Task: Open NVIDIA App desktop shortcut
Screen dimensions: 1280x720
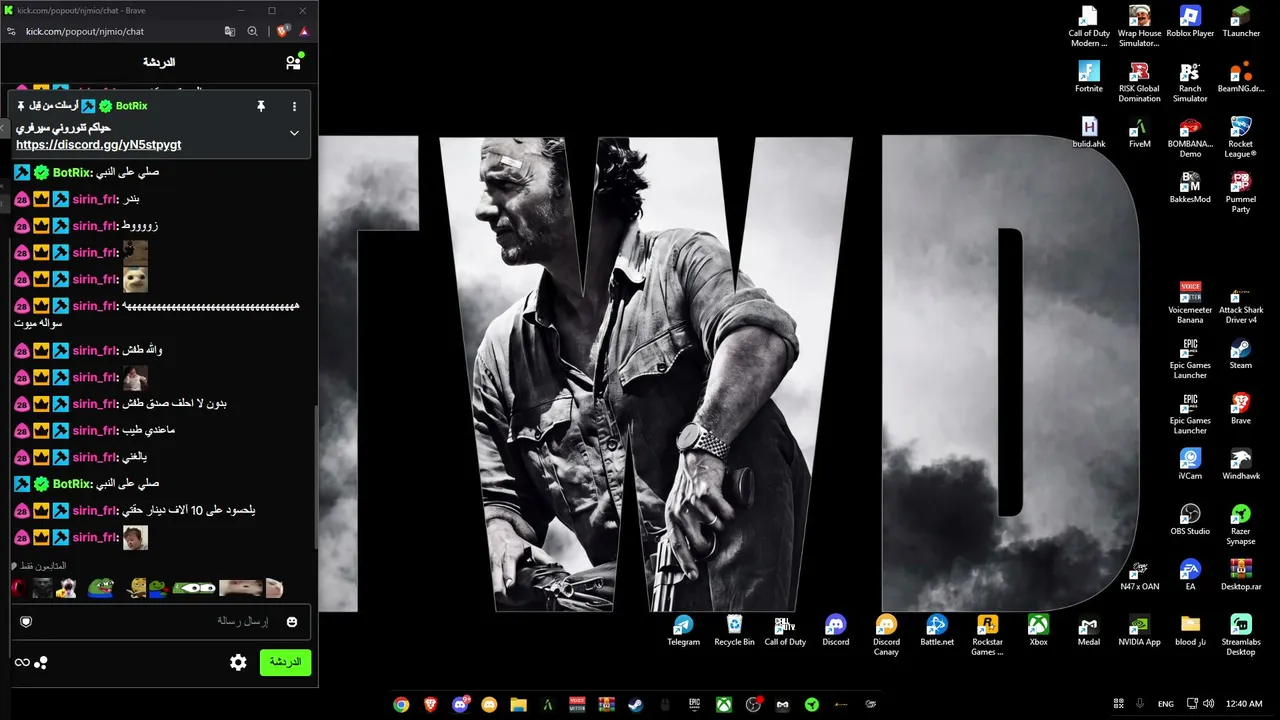Action: [1139, 630]
